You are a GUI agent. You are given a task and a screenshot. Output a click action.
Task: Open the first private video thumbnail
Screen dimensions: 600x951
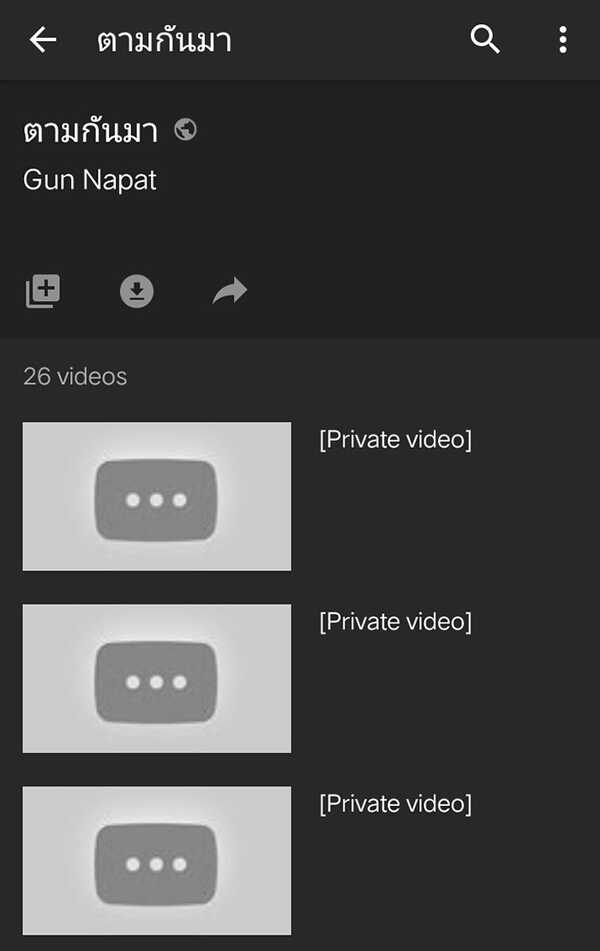(x=157, y=496)
